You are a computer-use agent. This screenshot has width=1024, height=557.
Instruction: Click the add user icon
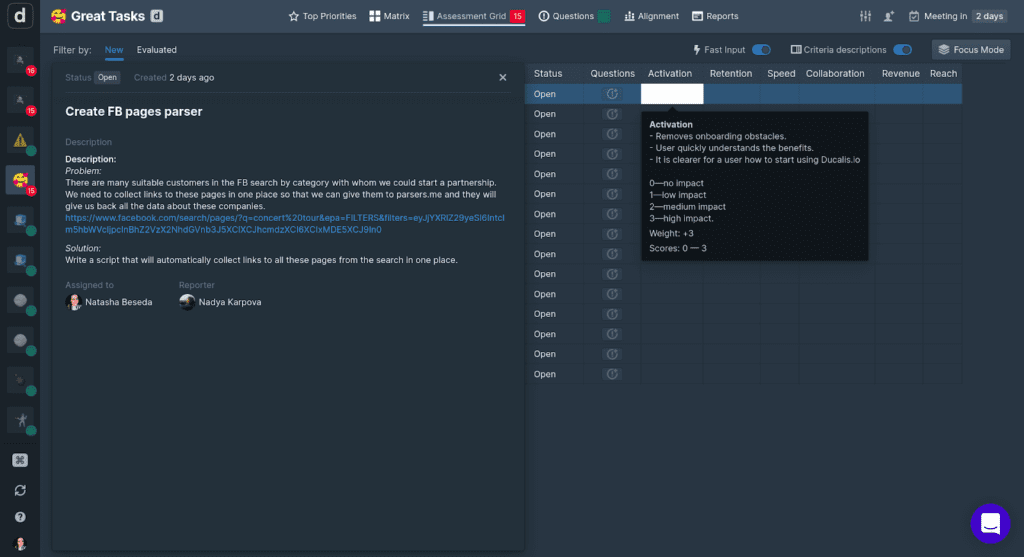click(x=889, y=16)
